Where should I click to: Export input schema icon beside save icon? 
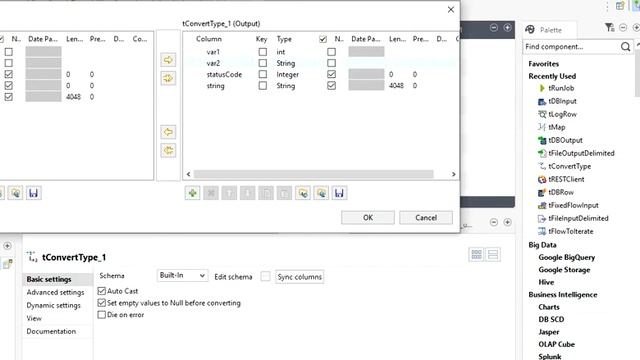pos(16,193)
